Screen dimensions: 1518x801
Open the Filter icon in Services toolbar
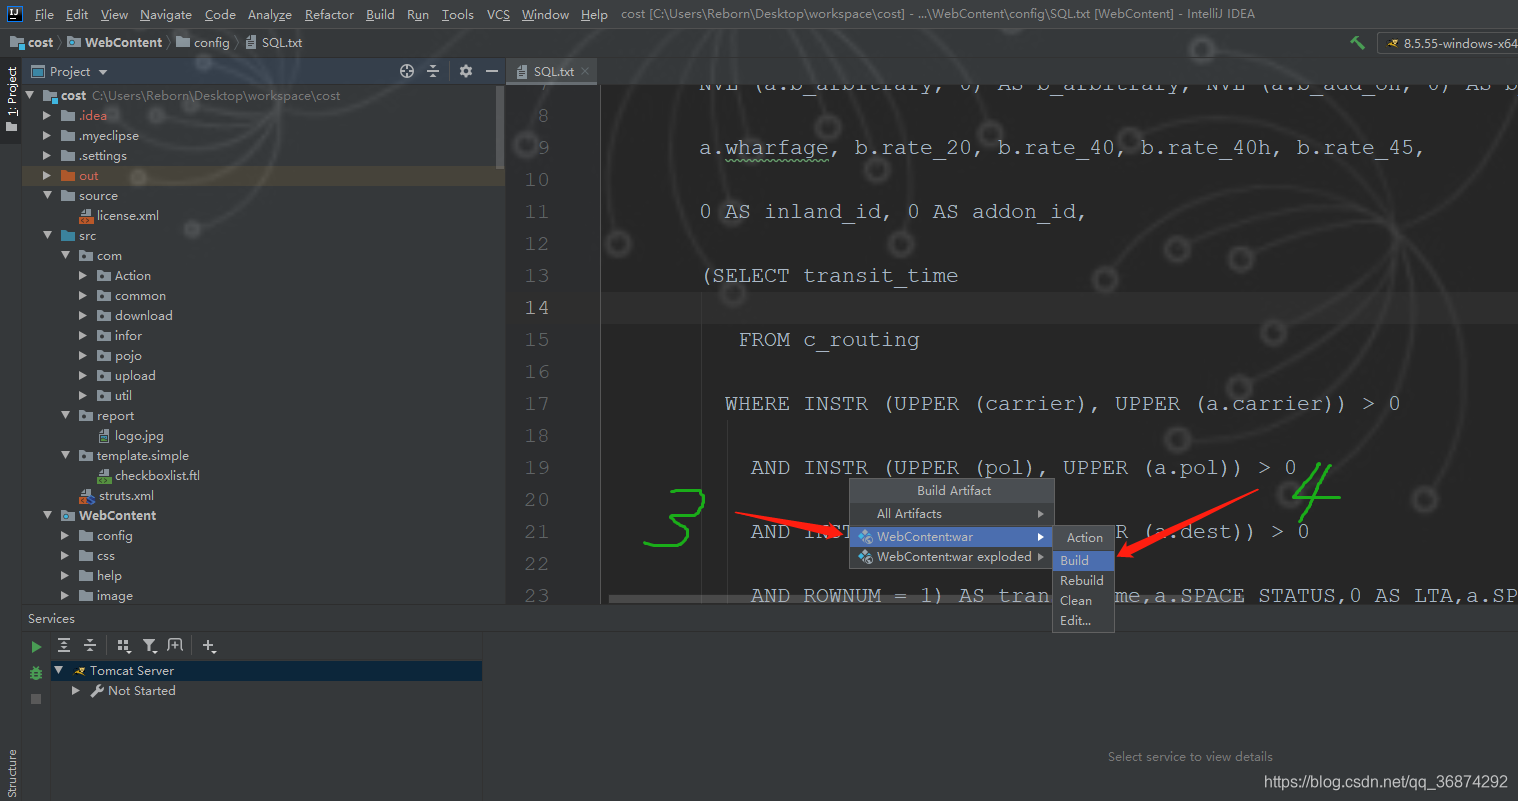pyautogui.click(x=149, y=646)
